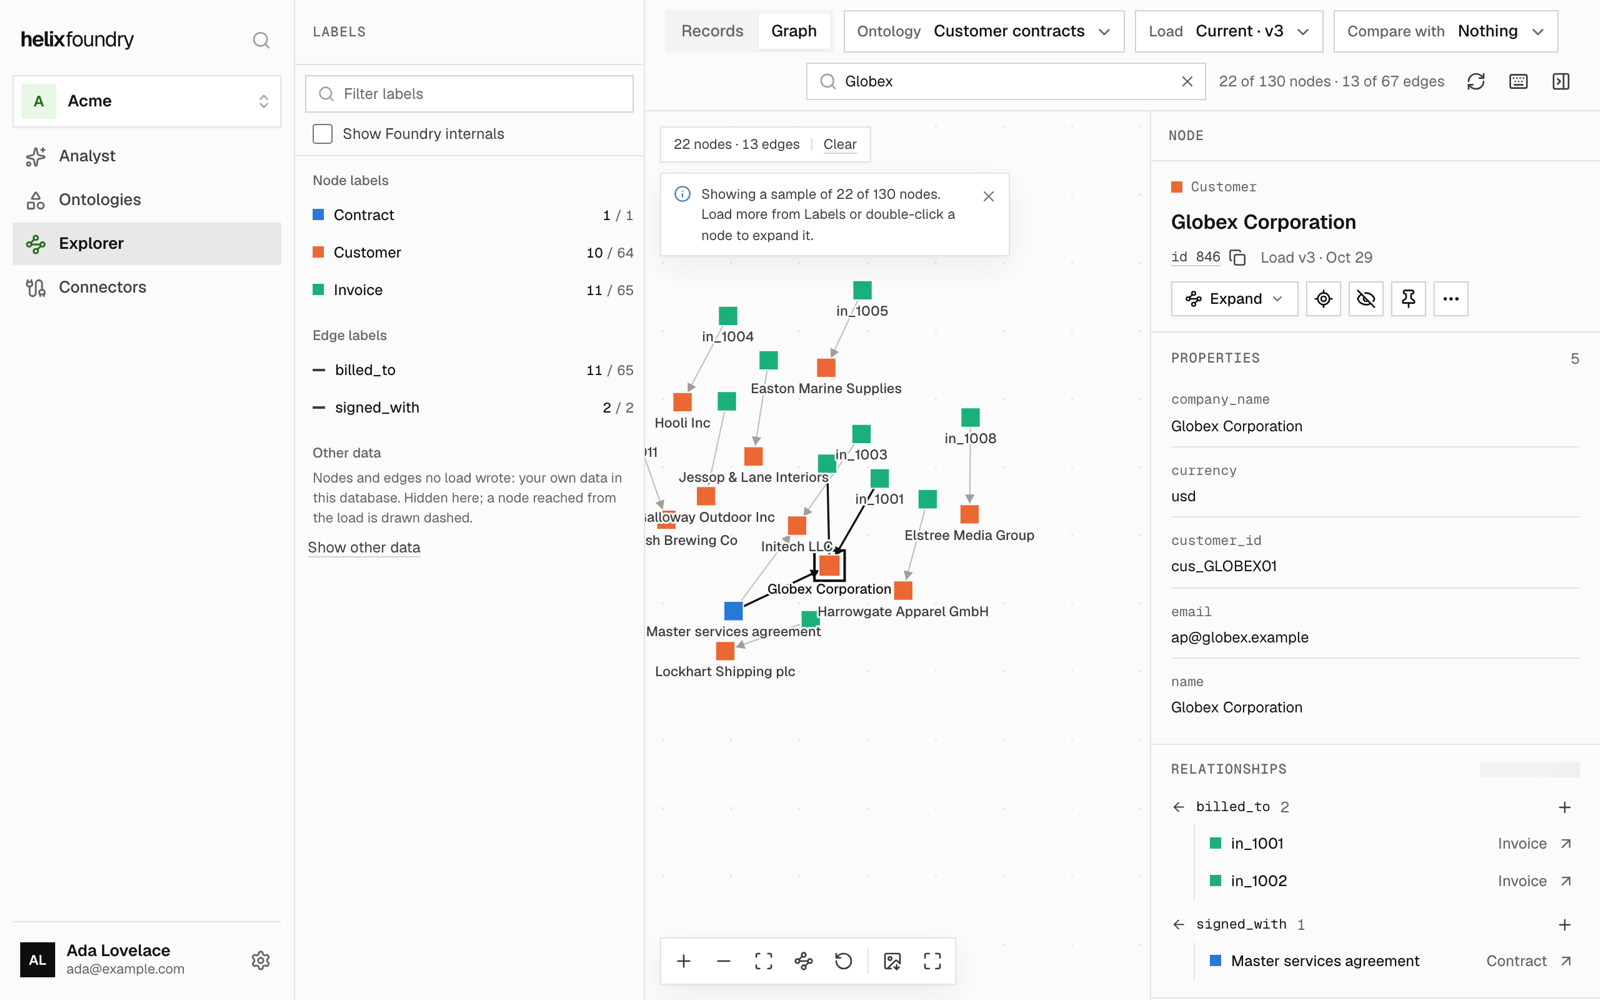Switch to the Graph tab

(794, 31)
